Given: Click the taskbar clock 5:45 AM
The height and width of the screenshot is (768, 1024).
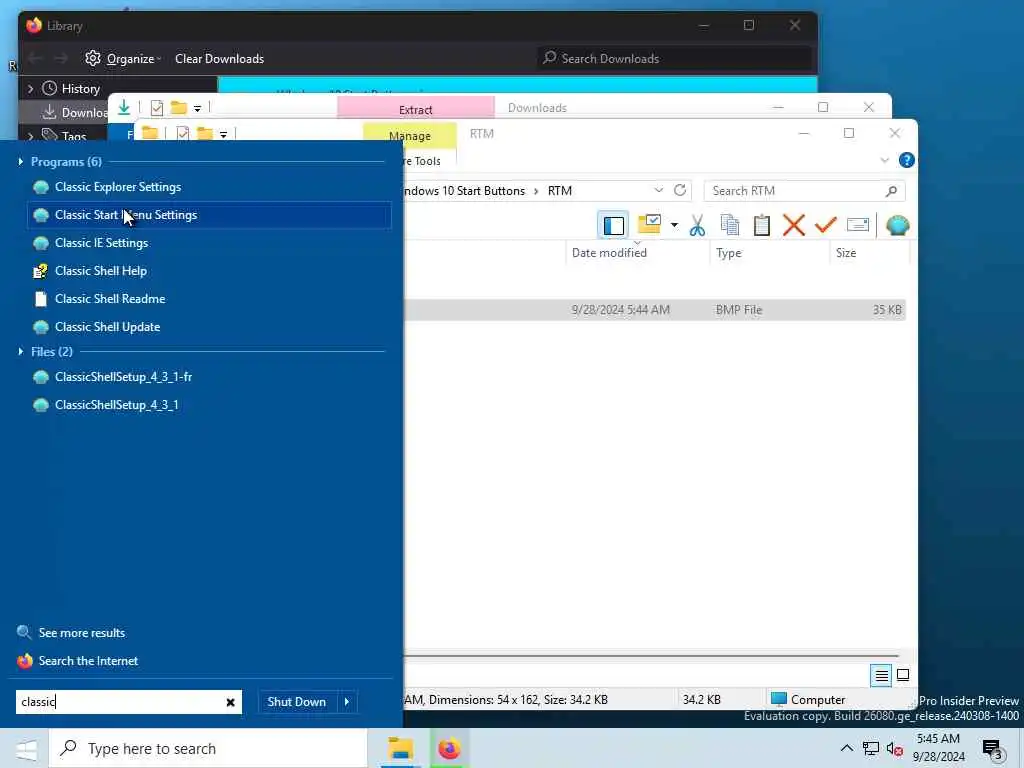Looking at the screenshot, I should 938,739.
